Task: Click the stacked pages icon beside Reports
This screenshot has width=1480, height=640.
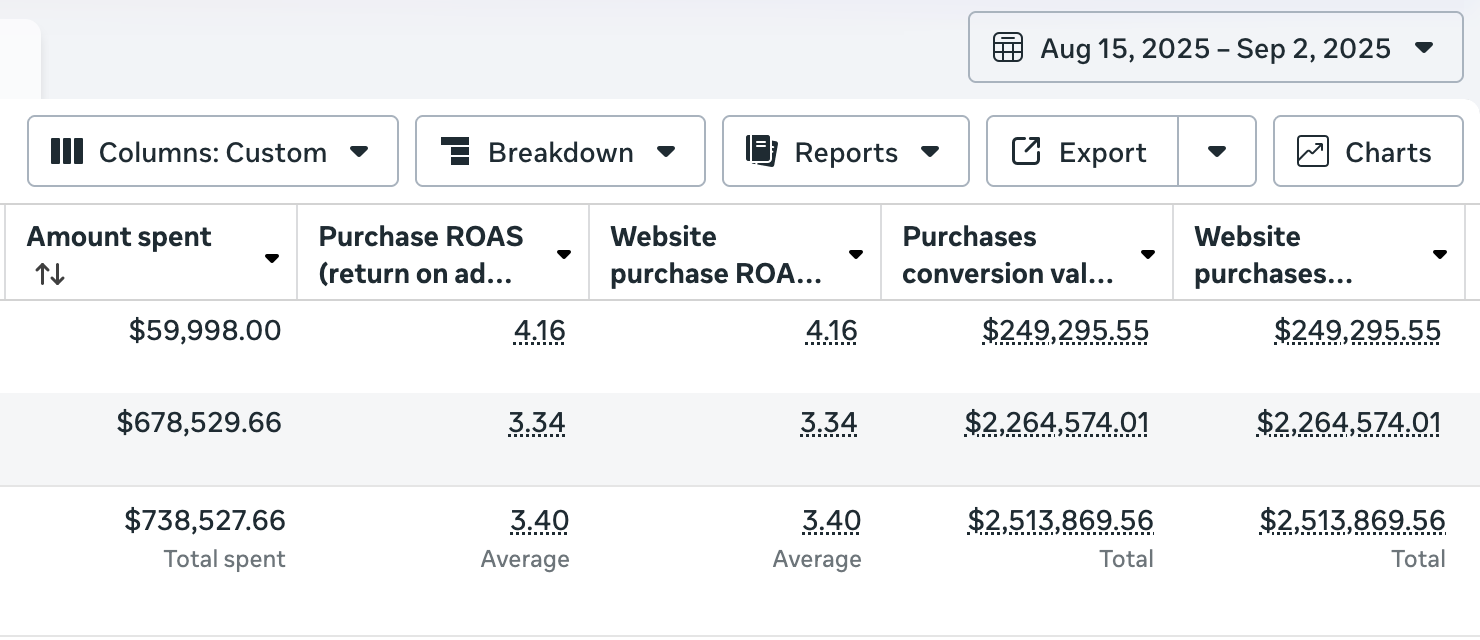Action: (x=760, y=151)
